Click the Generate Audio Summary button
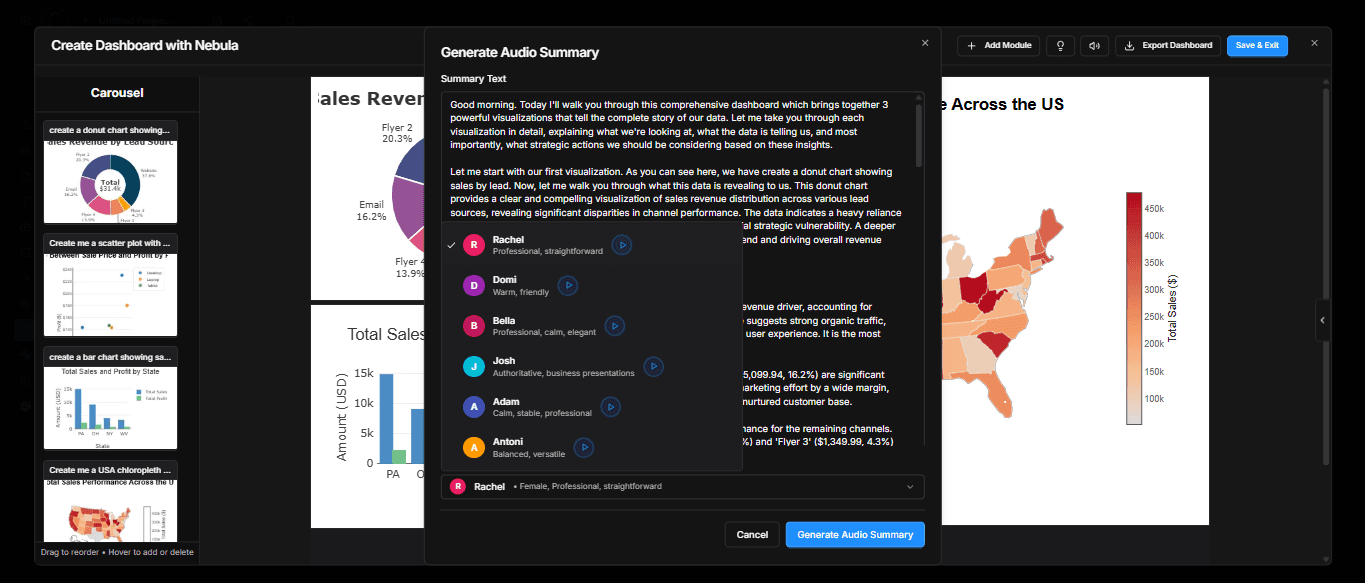The image size is (1365, 583). [x=855, y=534]
